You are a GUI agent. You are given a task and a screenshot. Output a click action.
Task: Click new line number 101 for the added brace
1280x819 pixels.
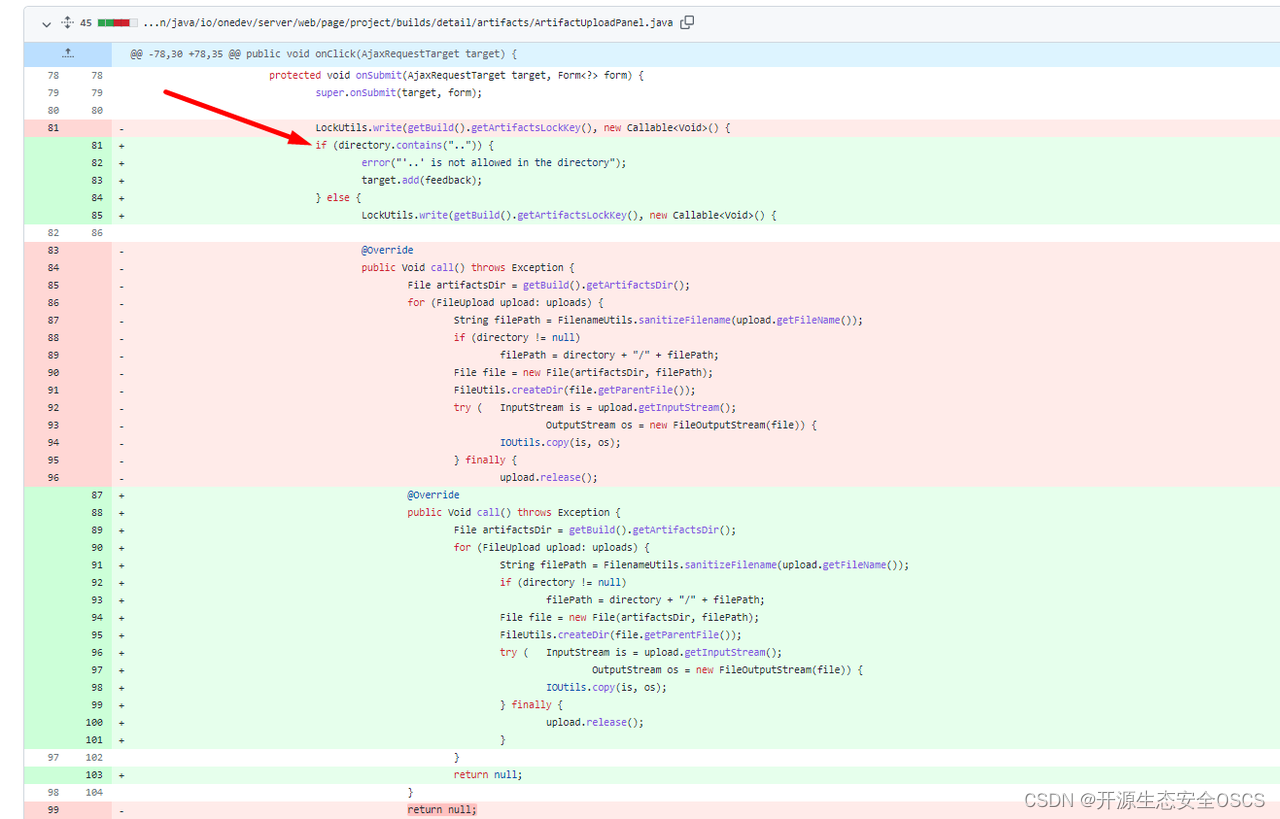coord(95,740)
